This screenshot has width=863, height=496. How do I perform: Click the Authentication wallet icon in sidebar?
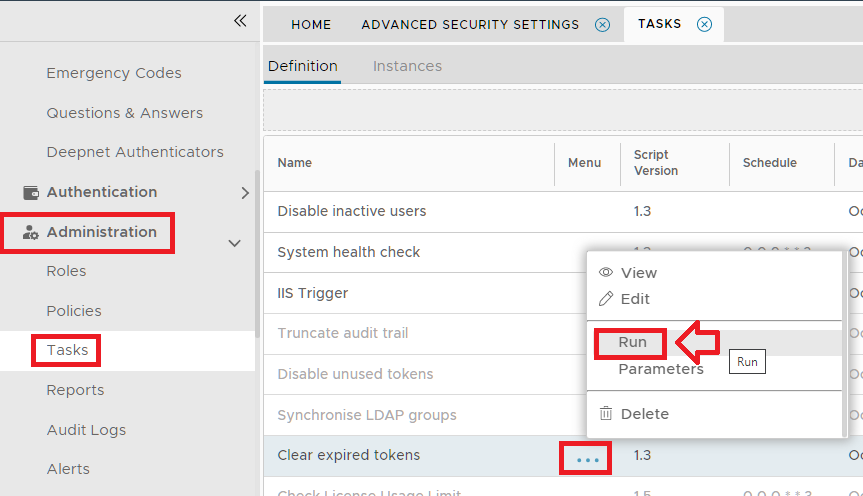[x=31, y=192]
